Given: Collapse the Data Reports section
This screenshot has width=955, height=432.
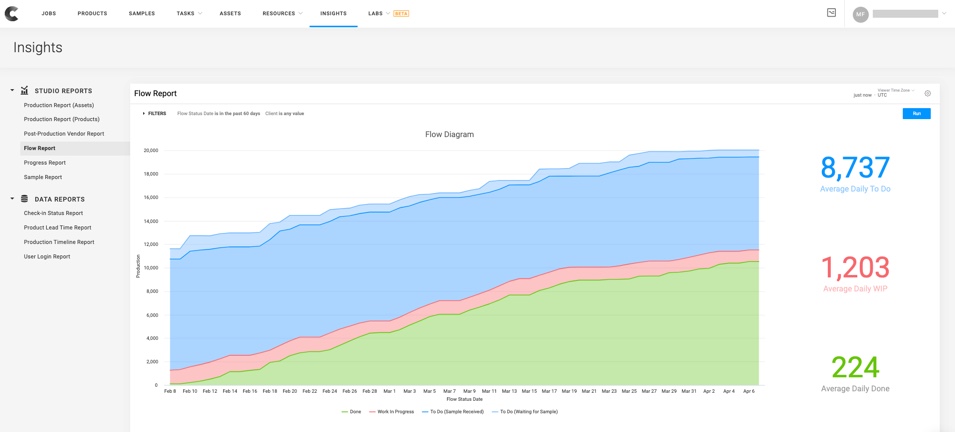Looking at the screenshot, I should [12, 199].
